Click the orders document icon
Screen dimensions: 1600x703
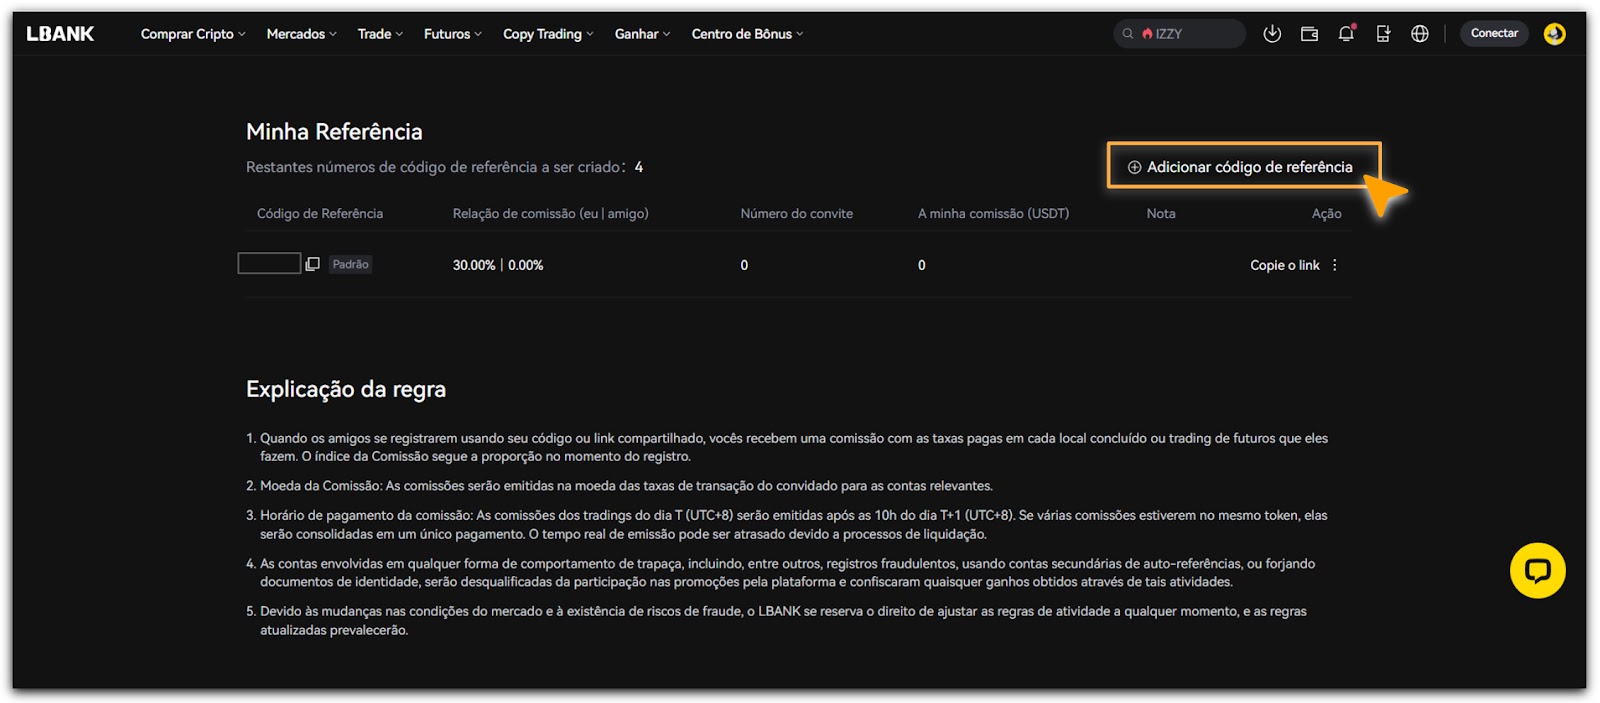pyautogui.click(x=1383, y=34)
